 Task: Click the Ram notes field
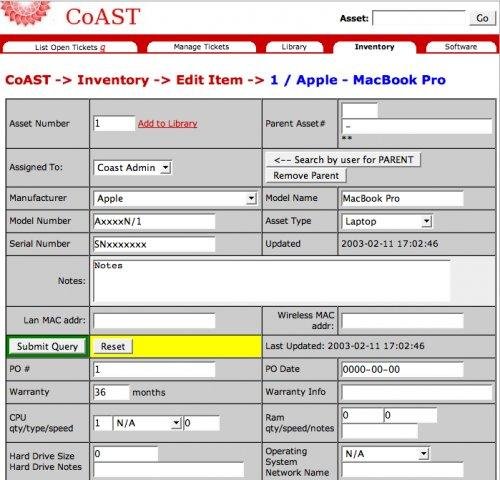(x=380, y=431)
